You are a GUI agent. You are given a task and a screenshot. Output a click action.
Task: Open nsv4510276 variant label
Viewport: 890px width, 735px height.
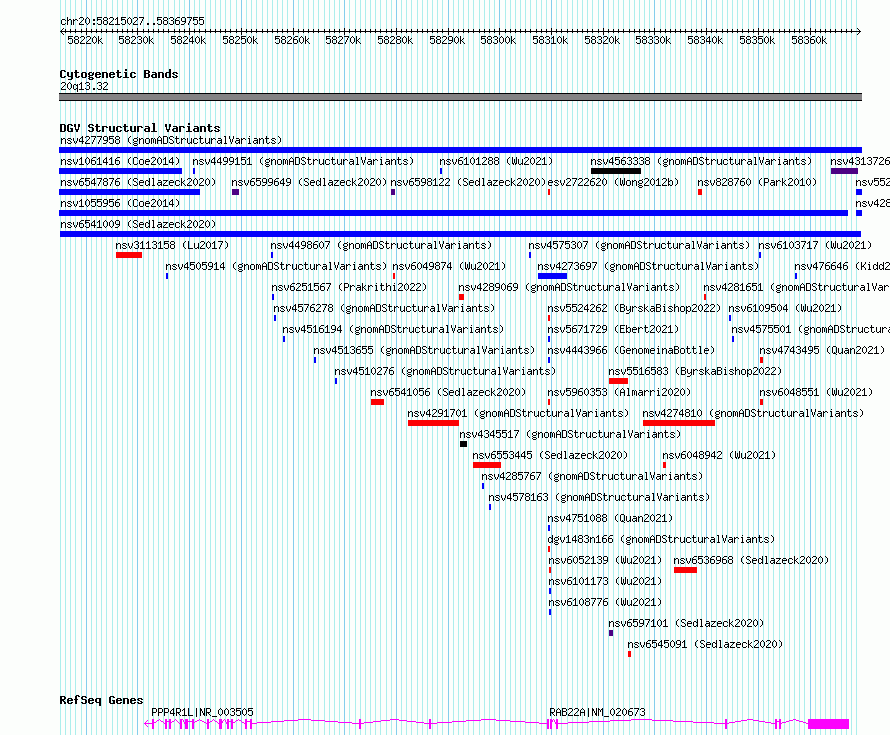pos(445,371)
